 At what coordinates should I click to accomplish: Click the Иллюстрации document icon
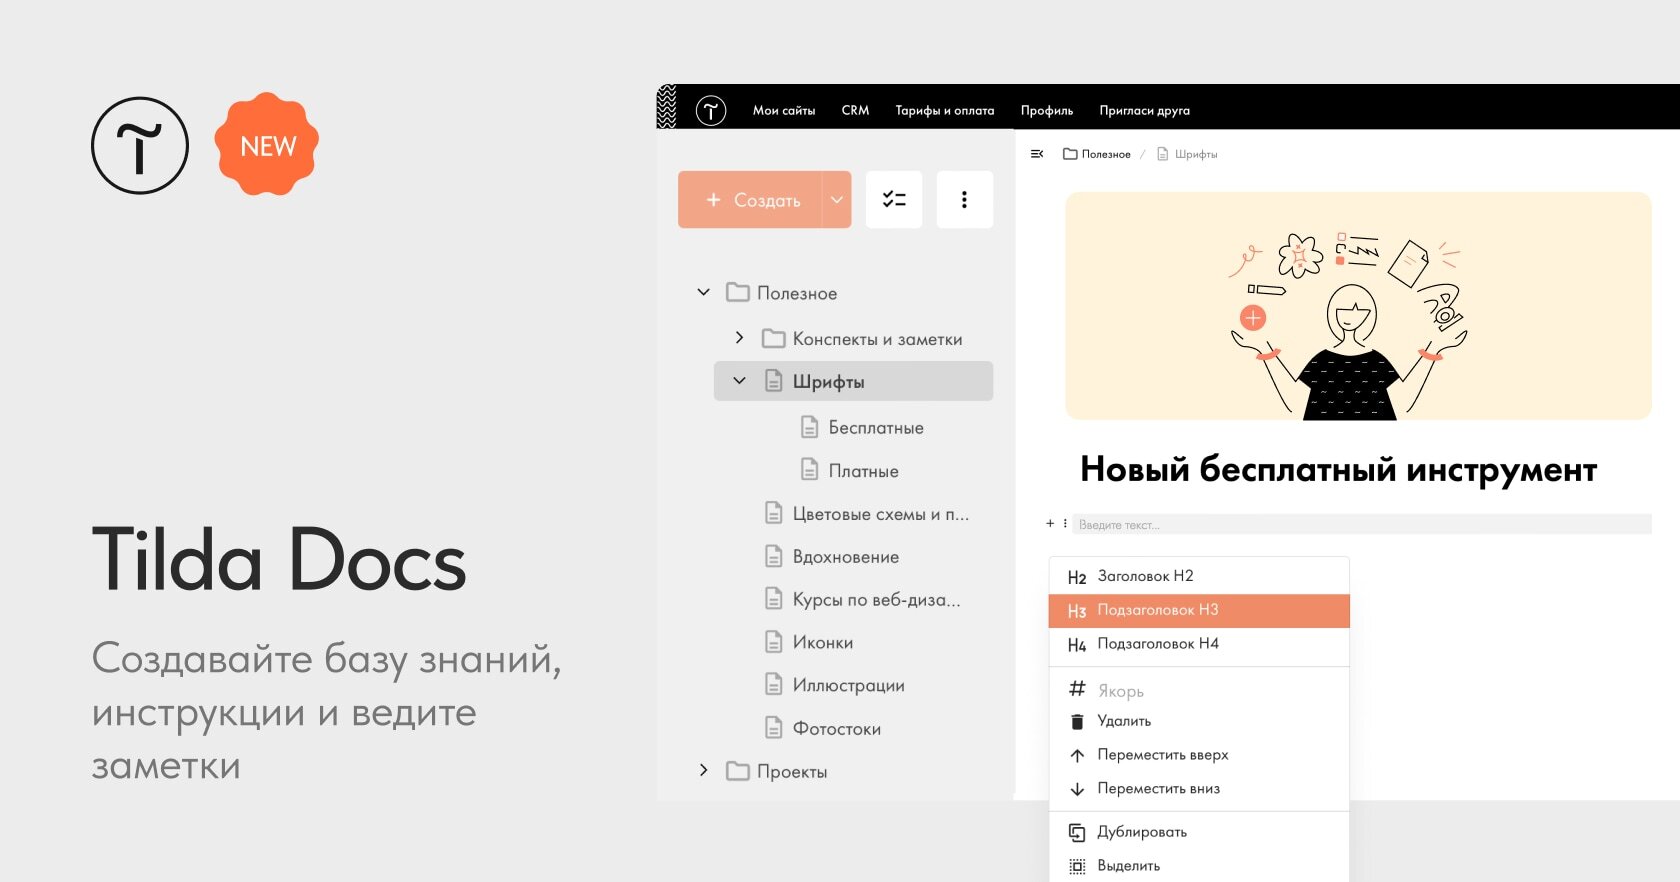pos(773,684)
